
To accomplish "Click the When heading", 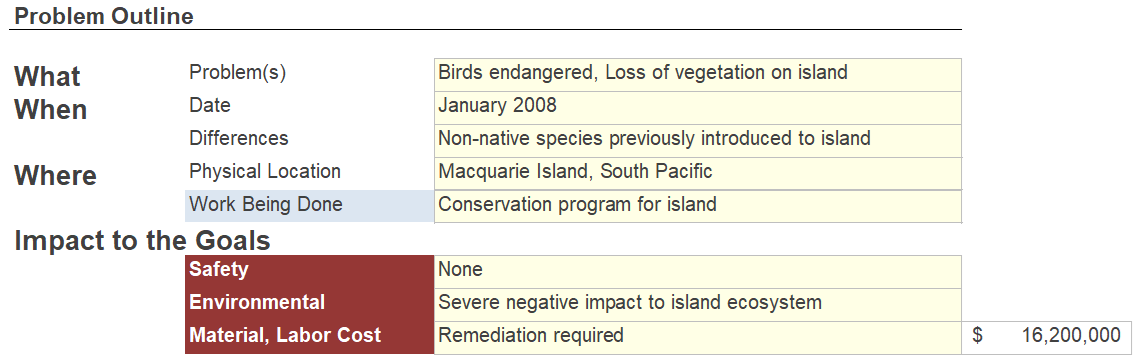I will pyautogui.click(x=51, y=110).
